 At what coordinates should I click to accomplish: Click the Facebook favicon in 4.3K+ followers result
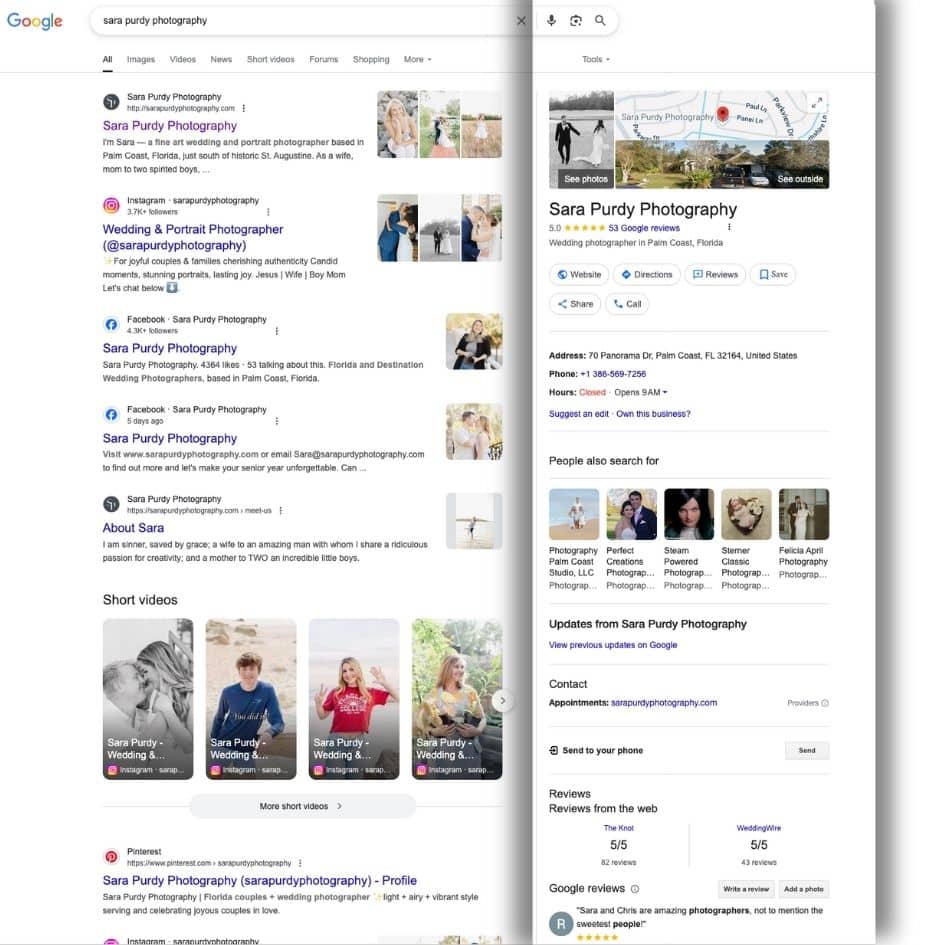[x=111, y=325]
